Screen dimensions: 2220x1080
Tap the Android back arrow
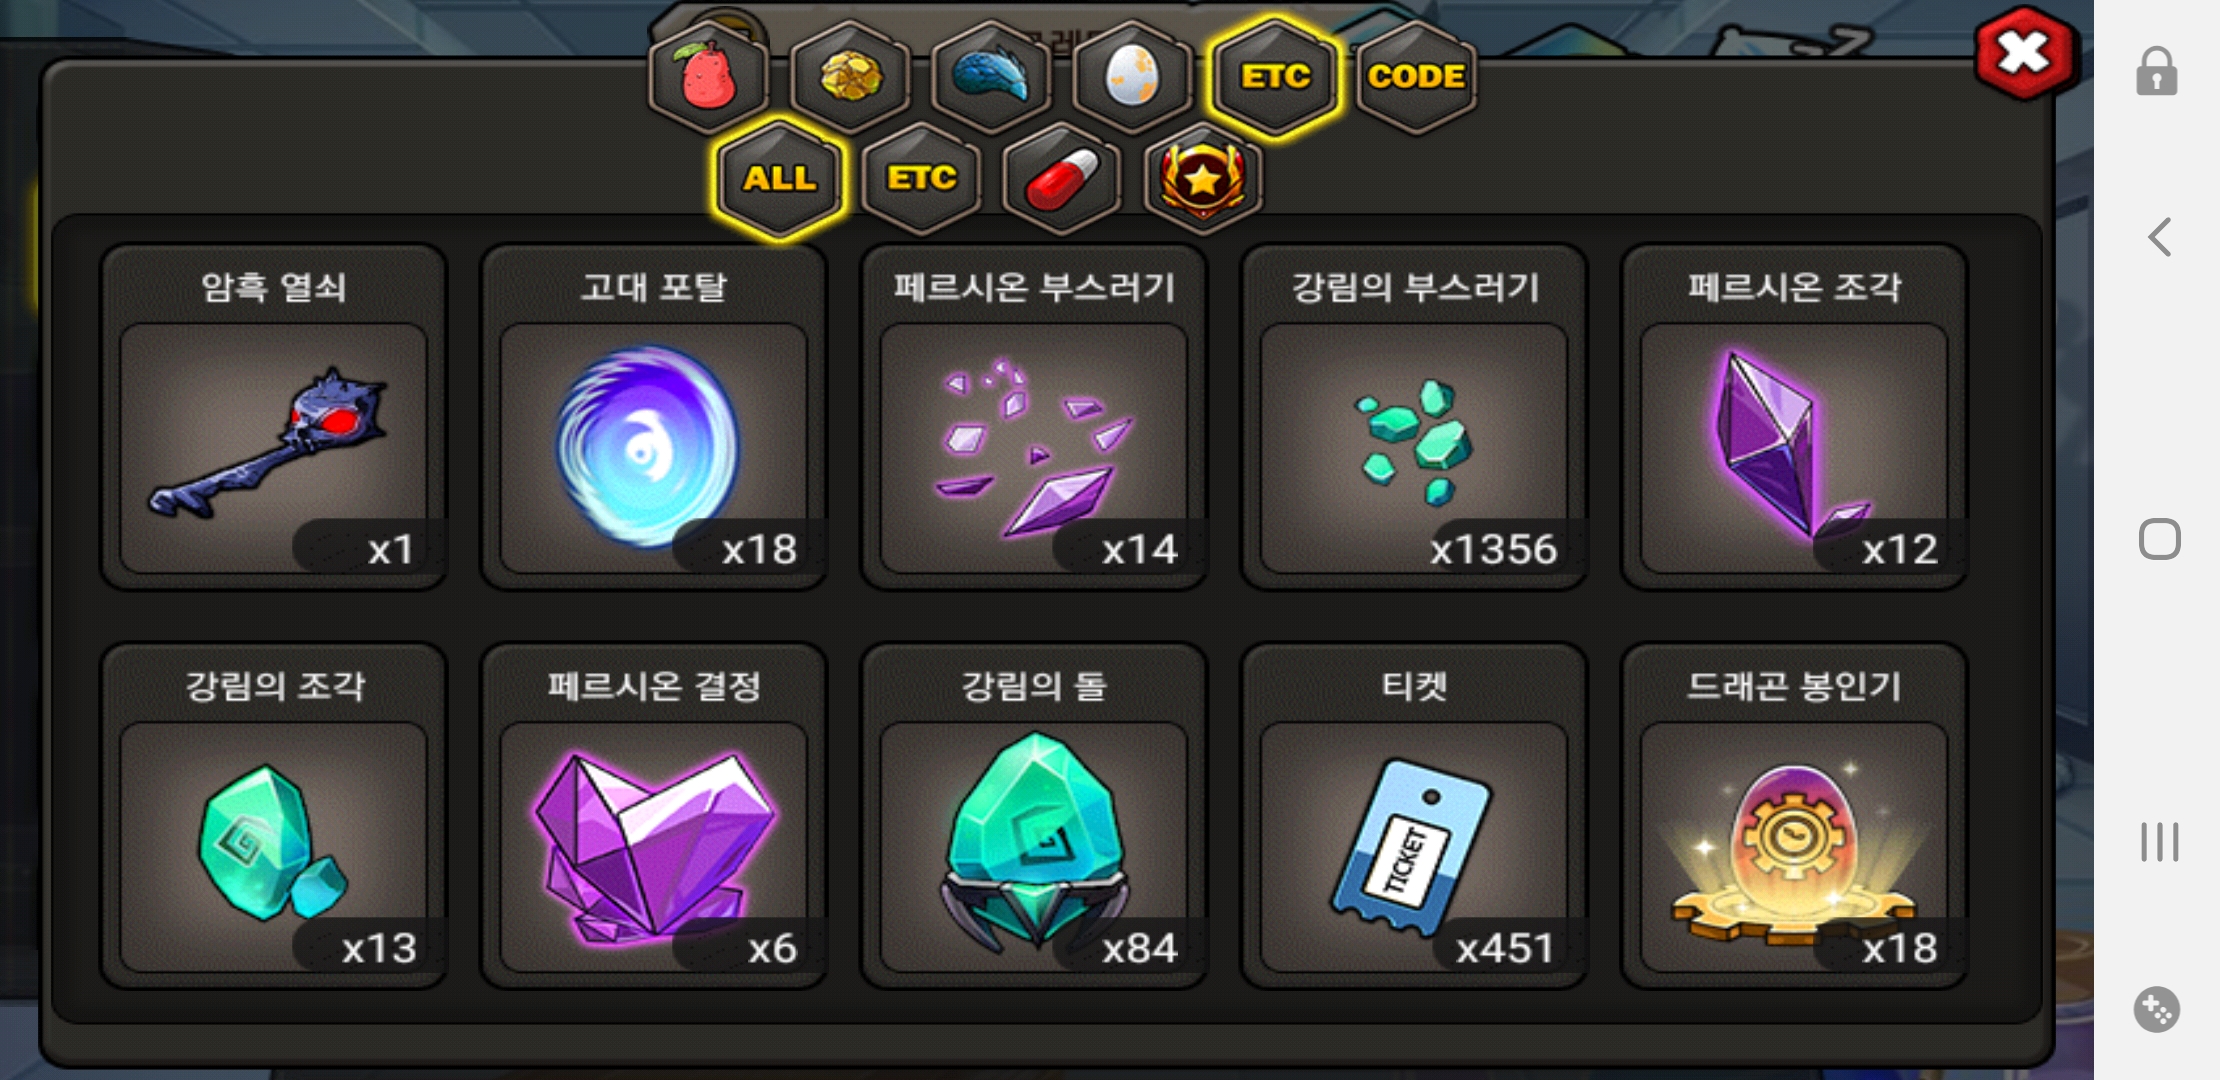[2159, 237]
